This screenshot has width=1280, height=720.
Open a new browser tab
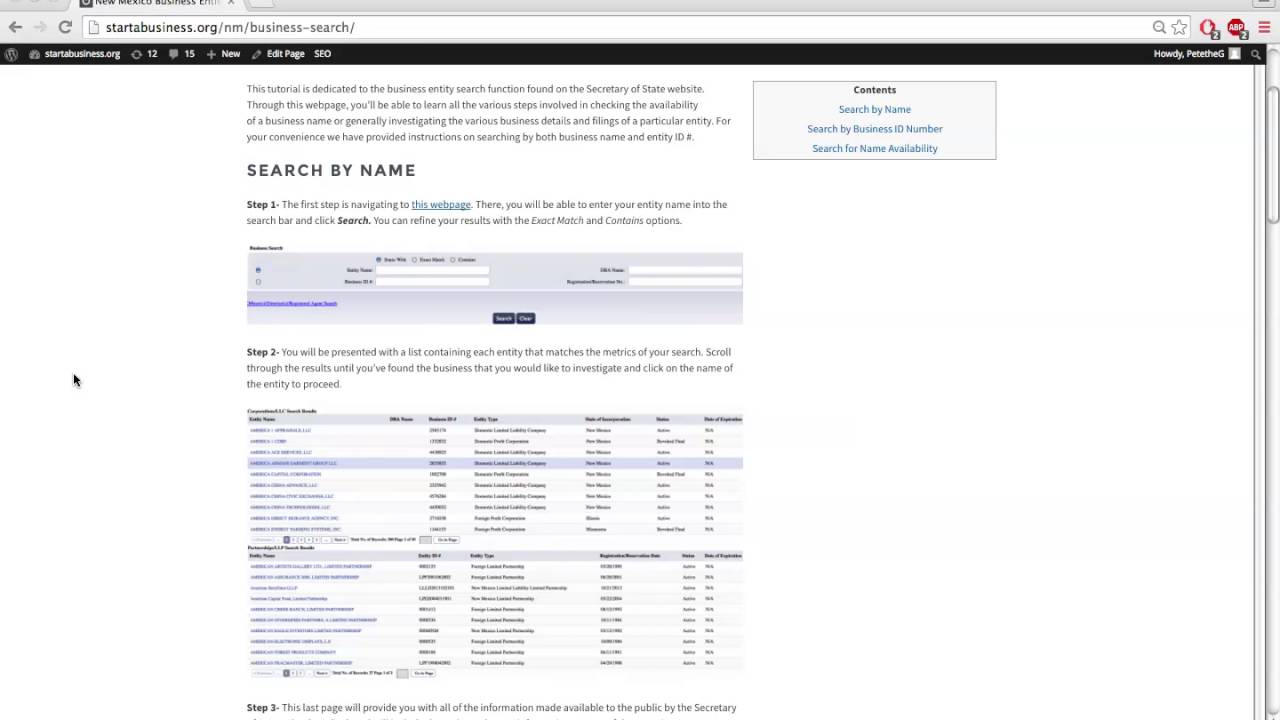tap(262, 3)
